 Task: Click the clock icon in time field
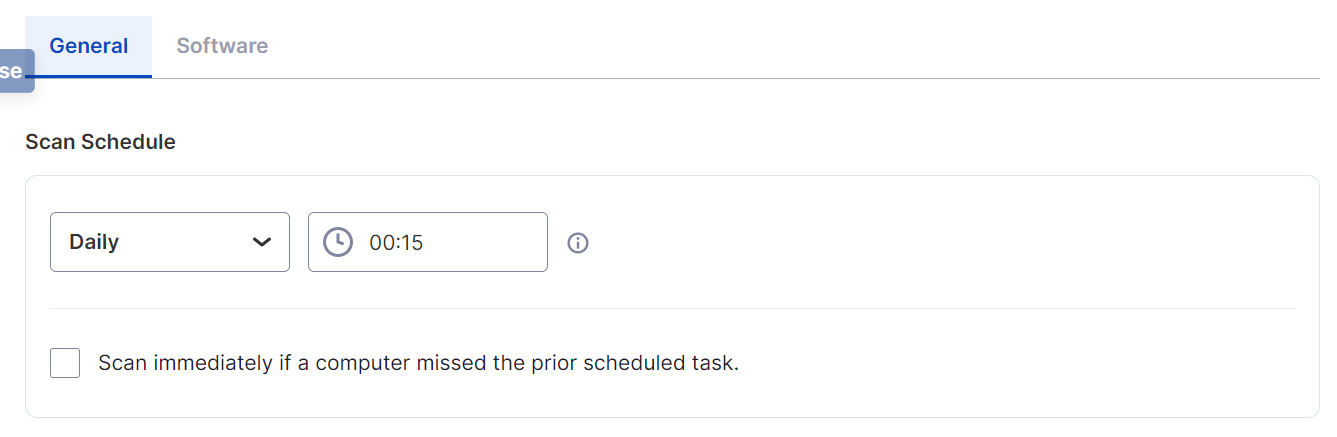pos(338,242)
